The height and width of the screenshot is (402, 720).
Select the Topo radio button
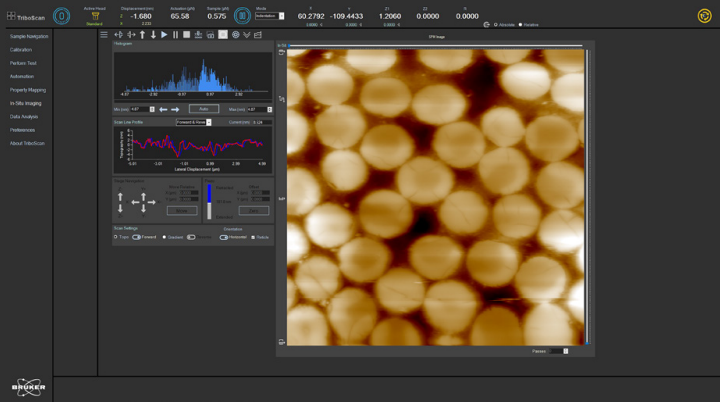click(x=116, y=237)
